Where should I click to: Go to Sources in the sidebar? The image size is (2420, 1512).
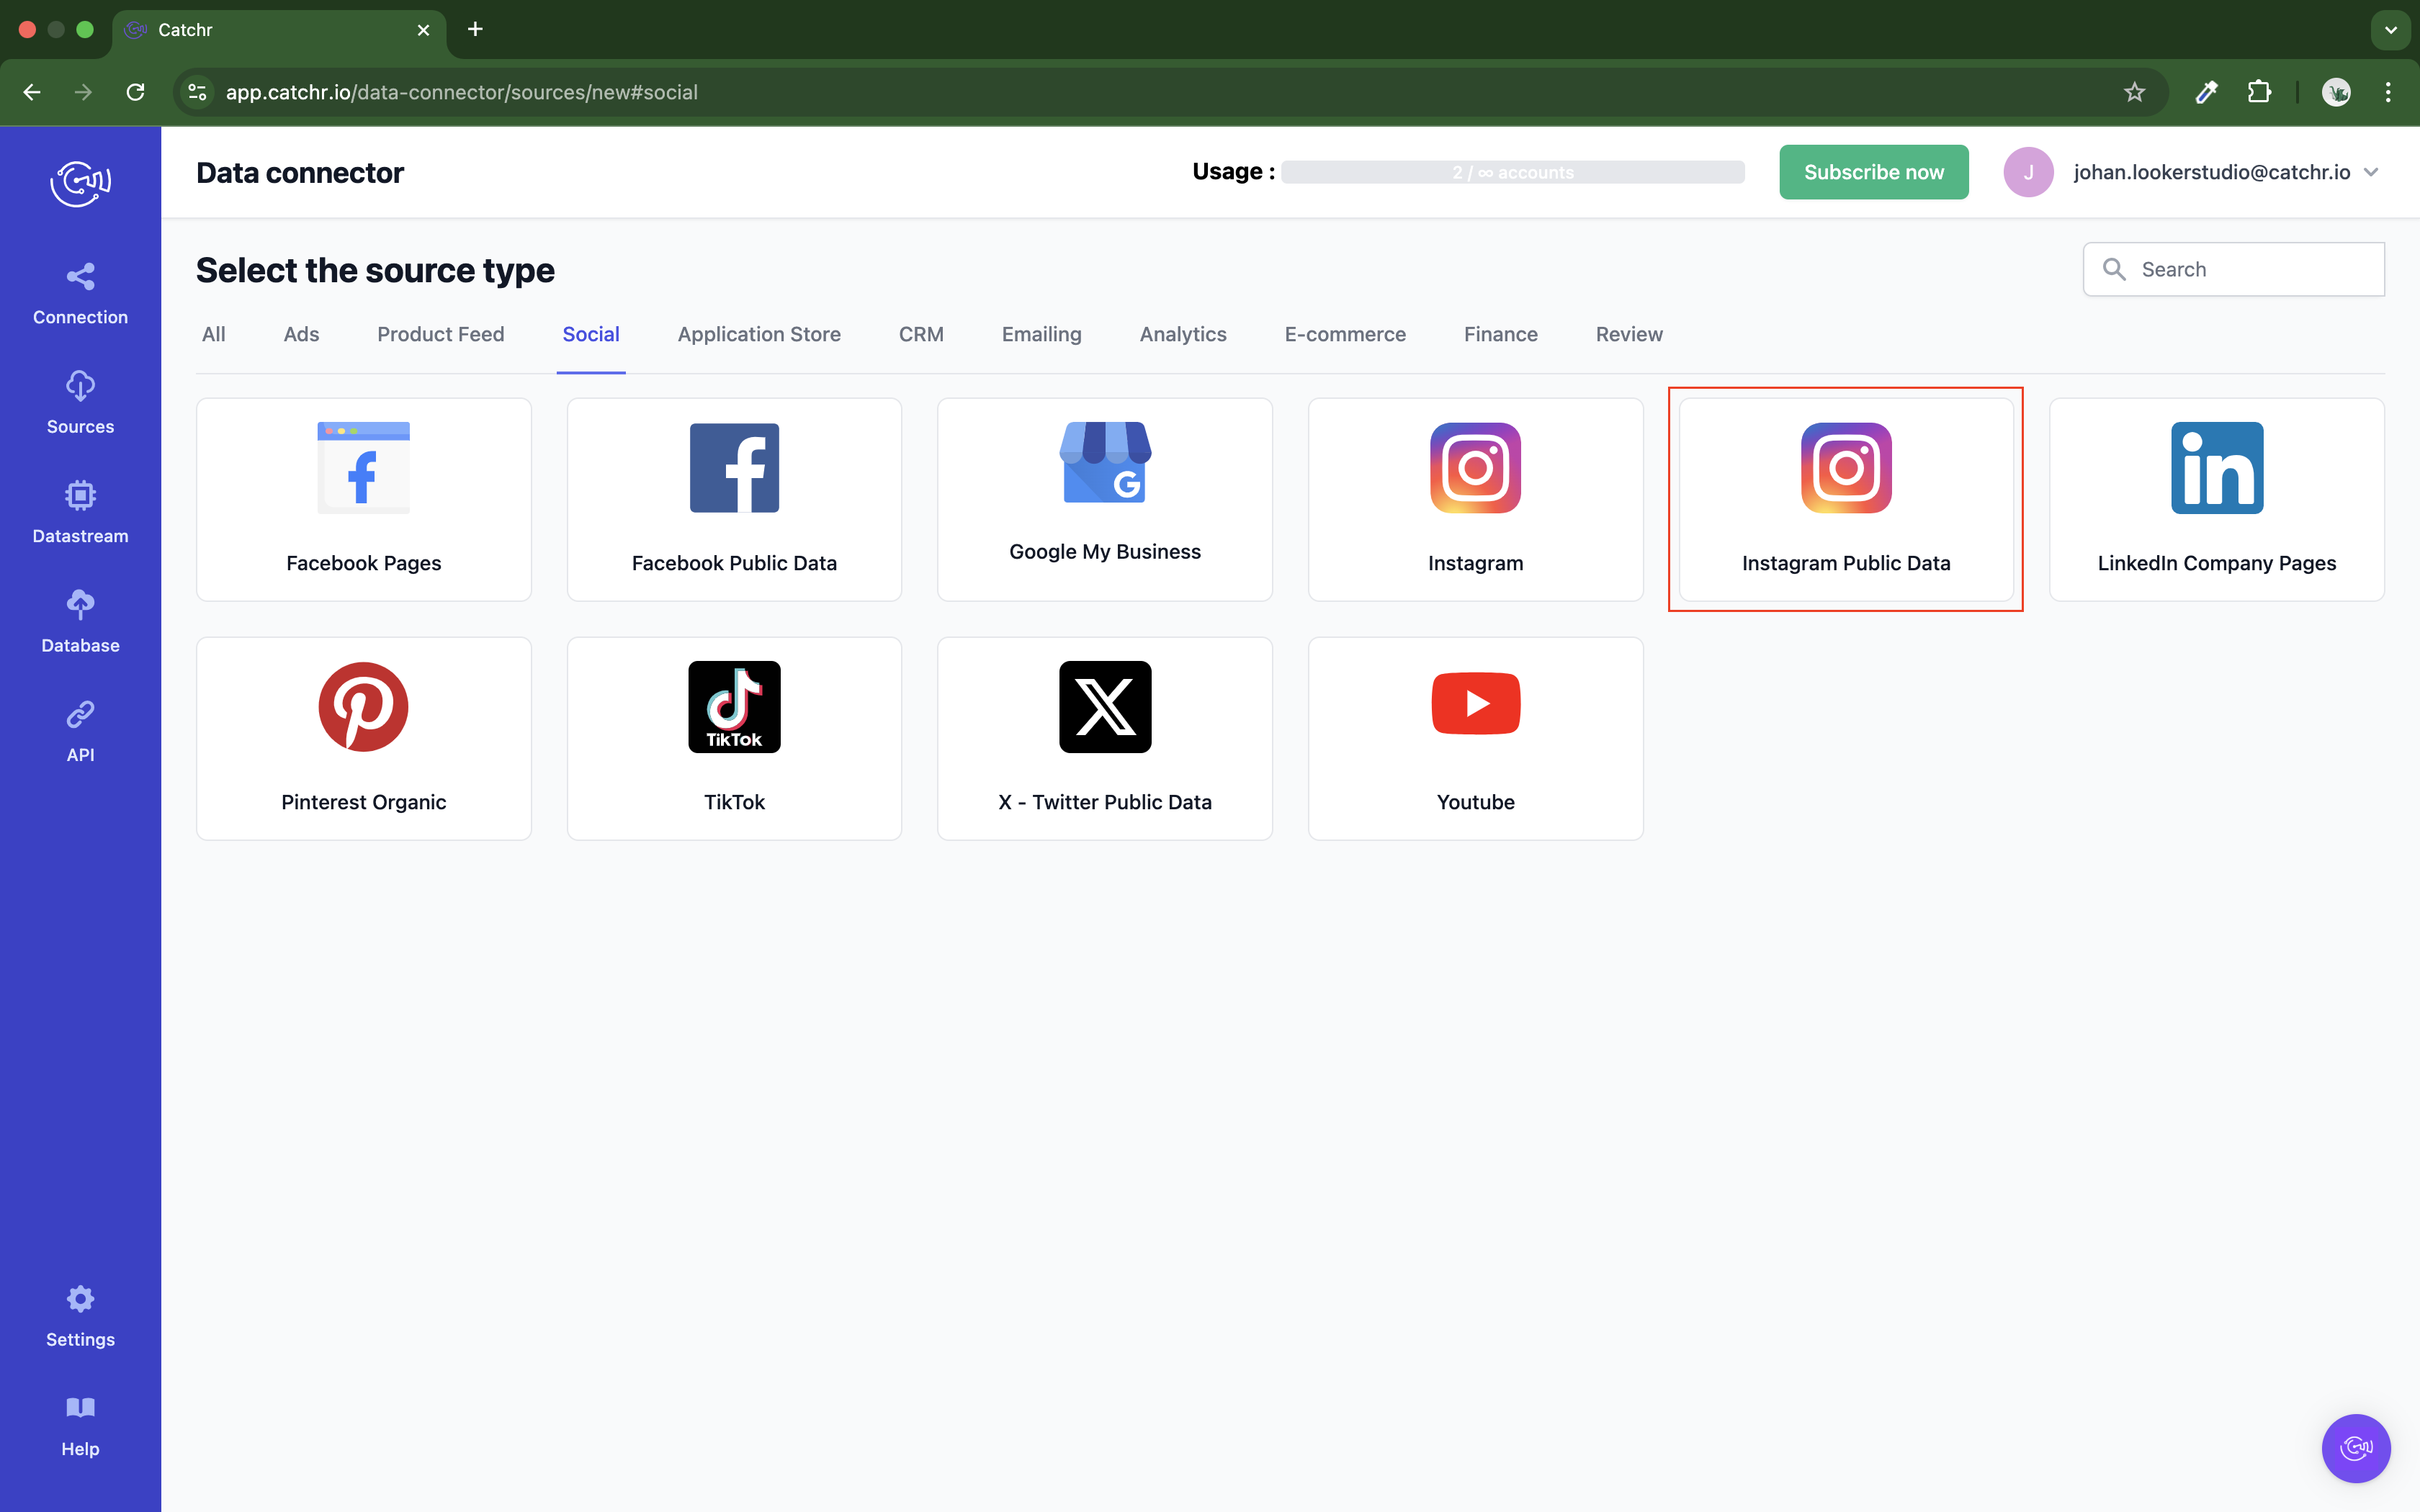click(80, 403)
